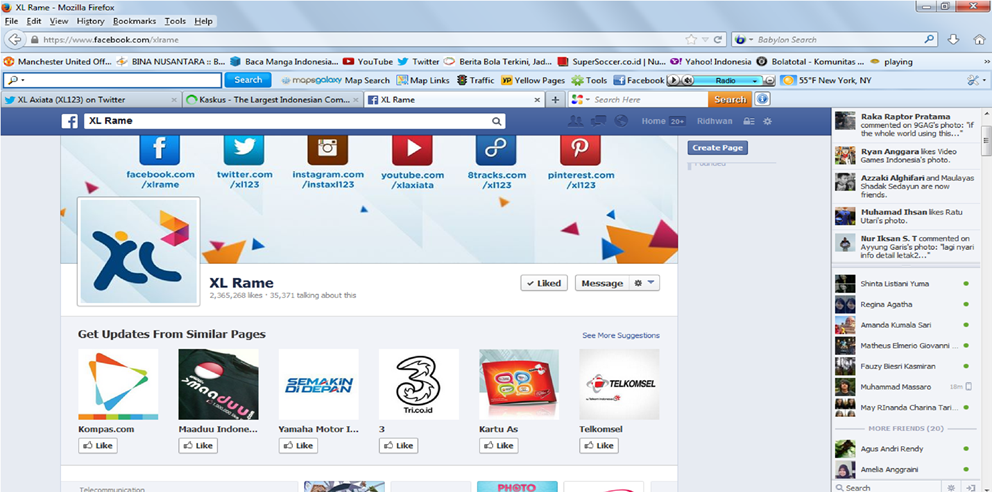This screenshot has width=992, height=492.
Task: Open the Manchester United bookmark
Action: click(x=58, y=61)
